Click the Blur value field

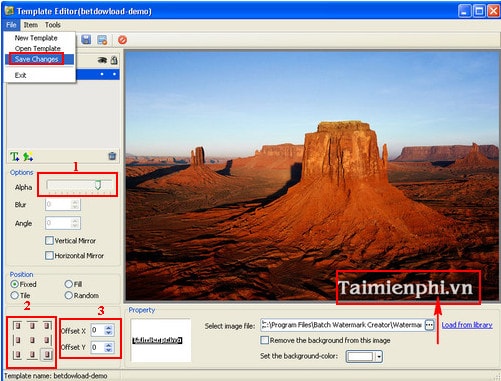[x=58, y=204]
